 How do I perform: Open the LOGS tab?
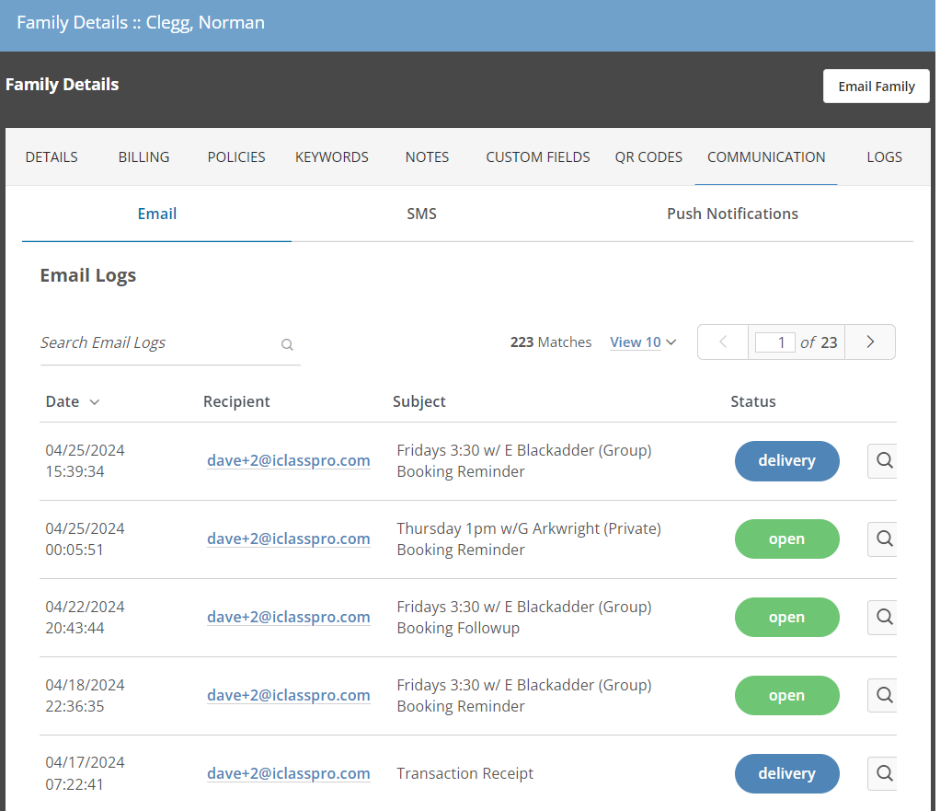[x=884, y=157]
